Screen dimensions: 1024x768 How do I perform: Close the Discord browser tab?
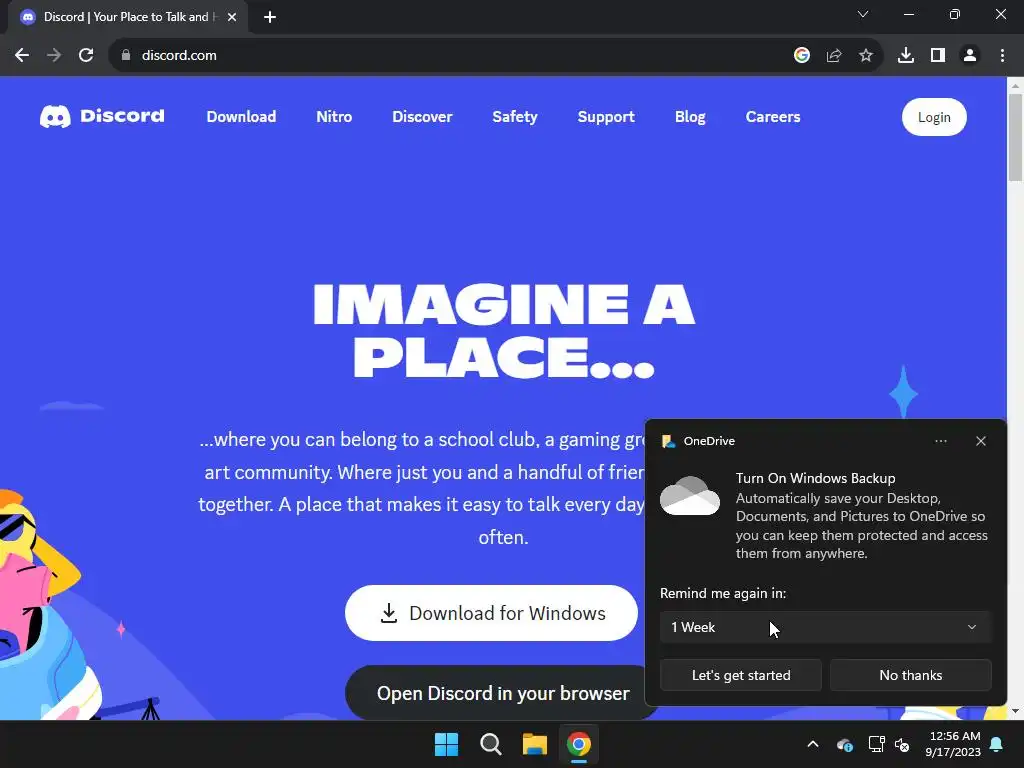click(232, 17)
